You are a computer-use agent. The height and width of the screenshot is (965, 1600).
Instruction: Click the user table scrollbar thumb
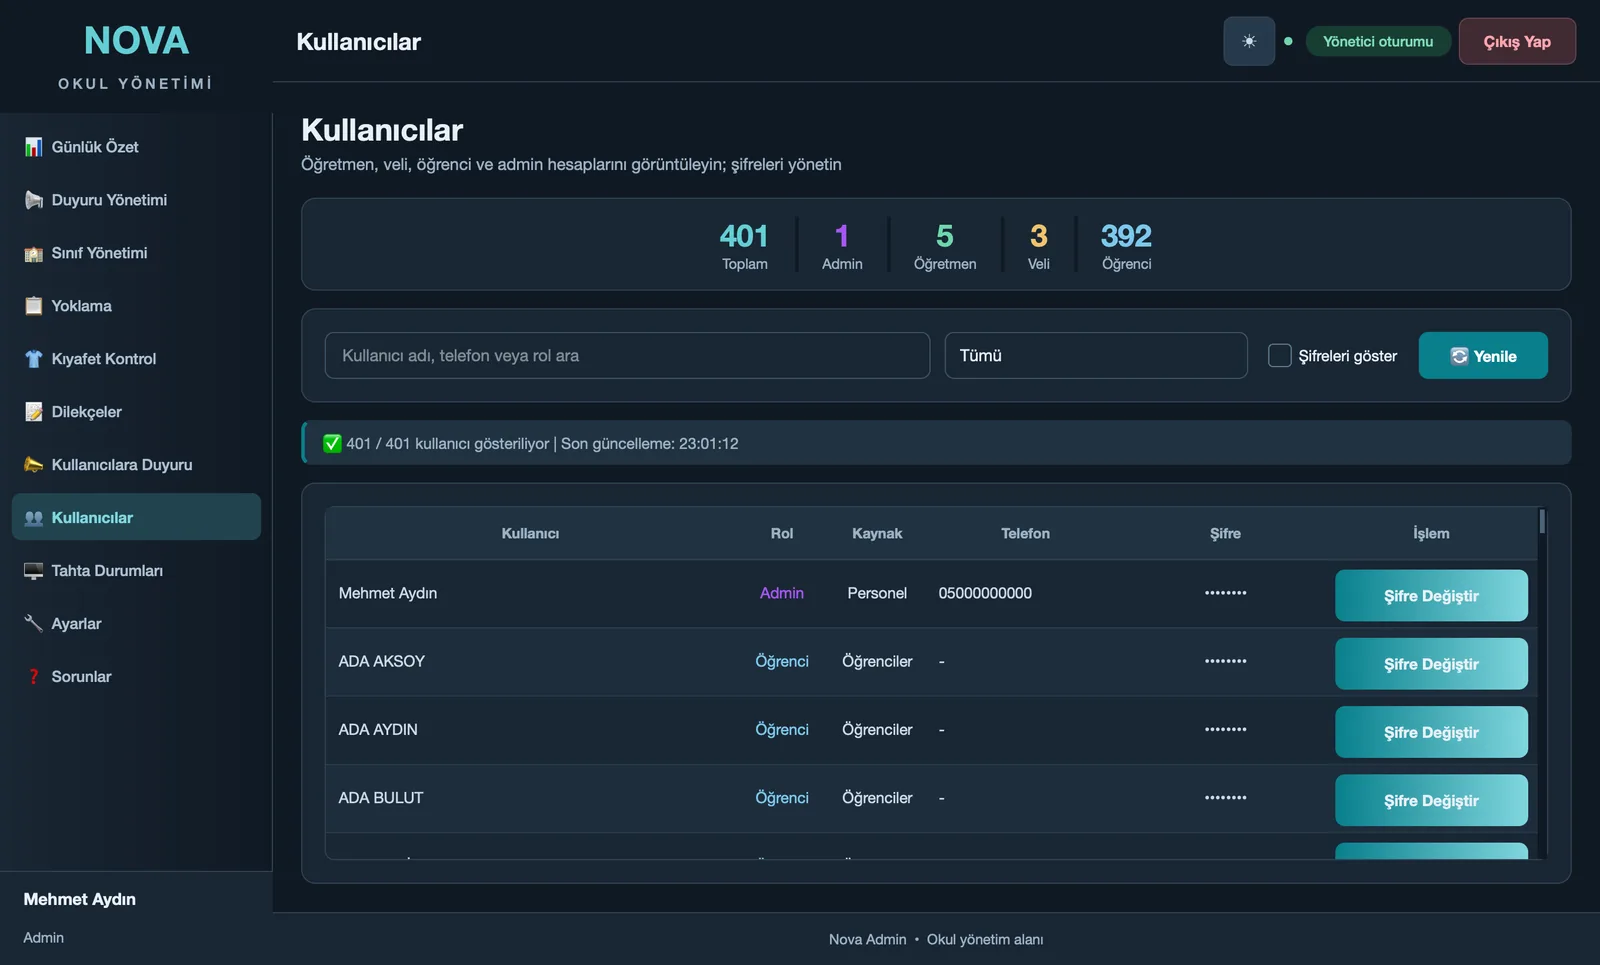[x=1542, y=521]
